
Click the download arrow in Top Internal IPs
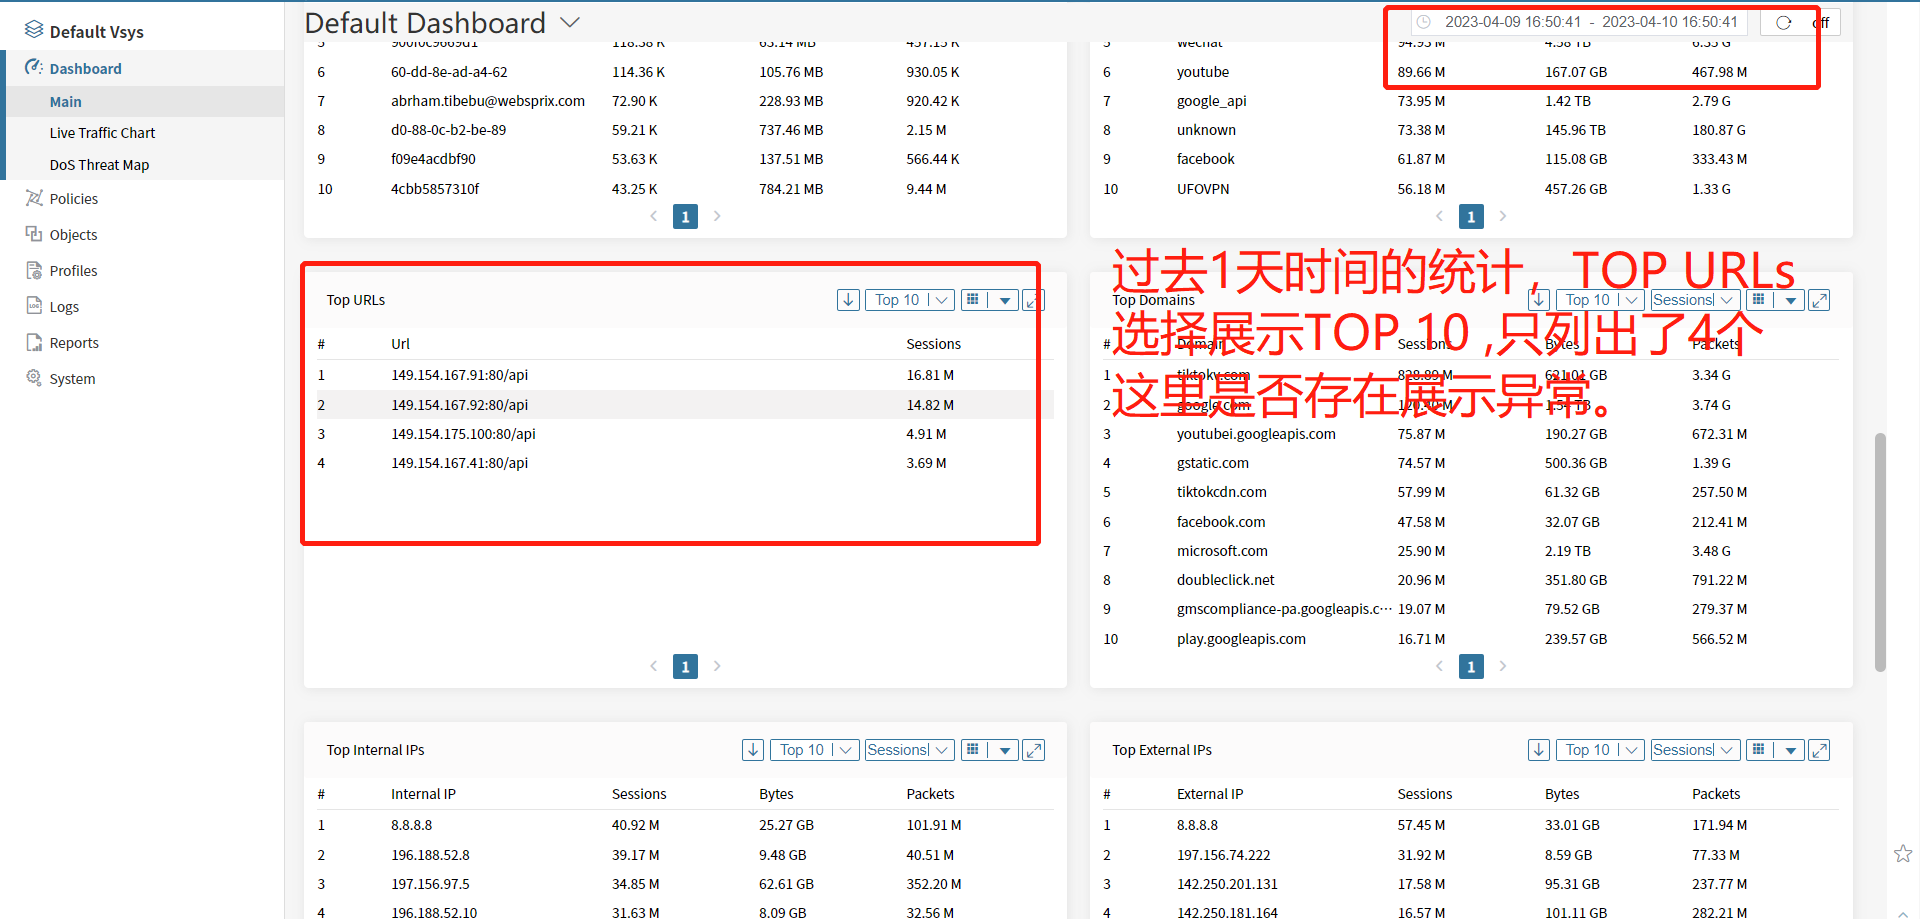753,750
